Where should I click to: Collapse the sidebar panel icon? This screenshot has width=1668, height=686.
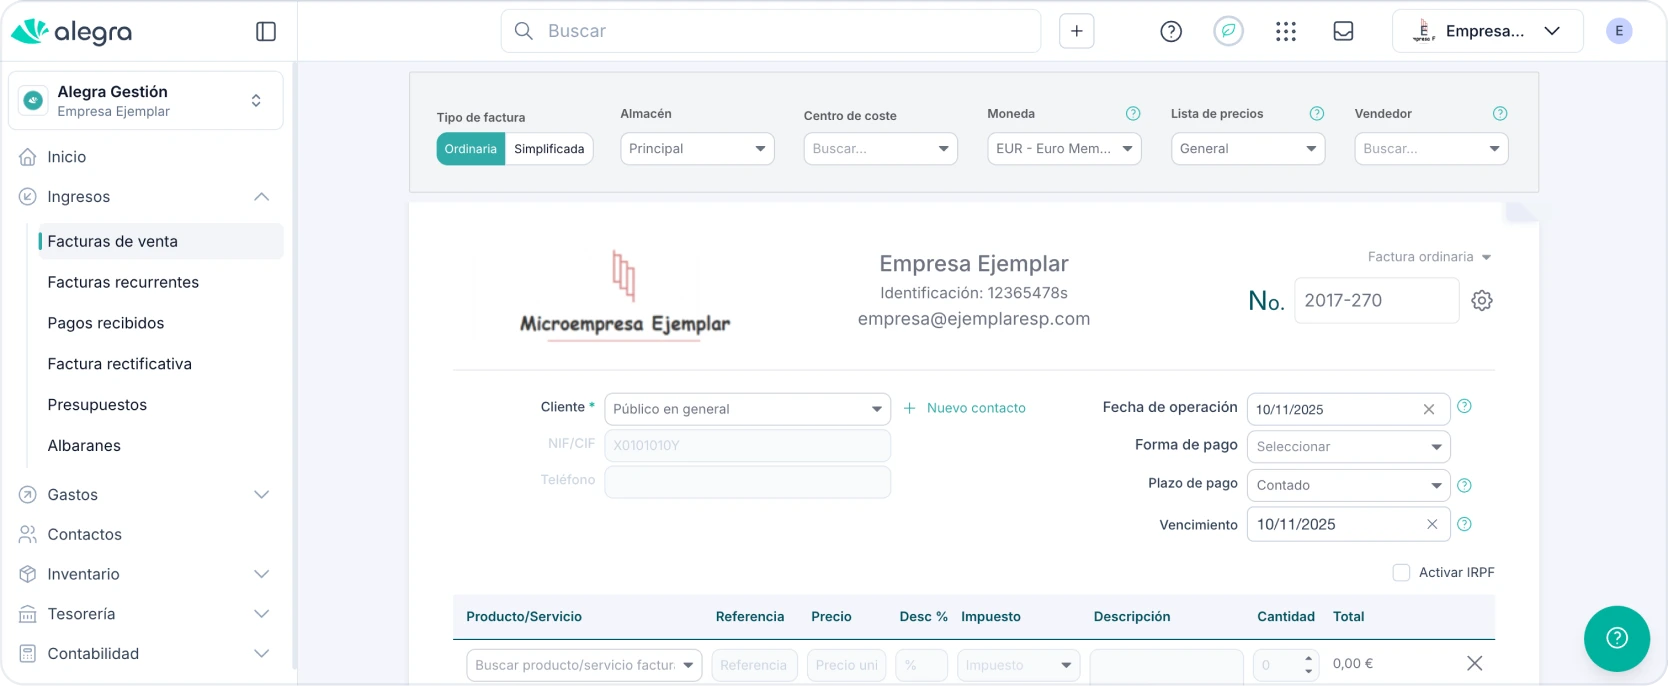(x=266, y=32)
